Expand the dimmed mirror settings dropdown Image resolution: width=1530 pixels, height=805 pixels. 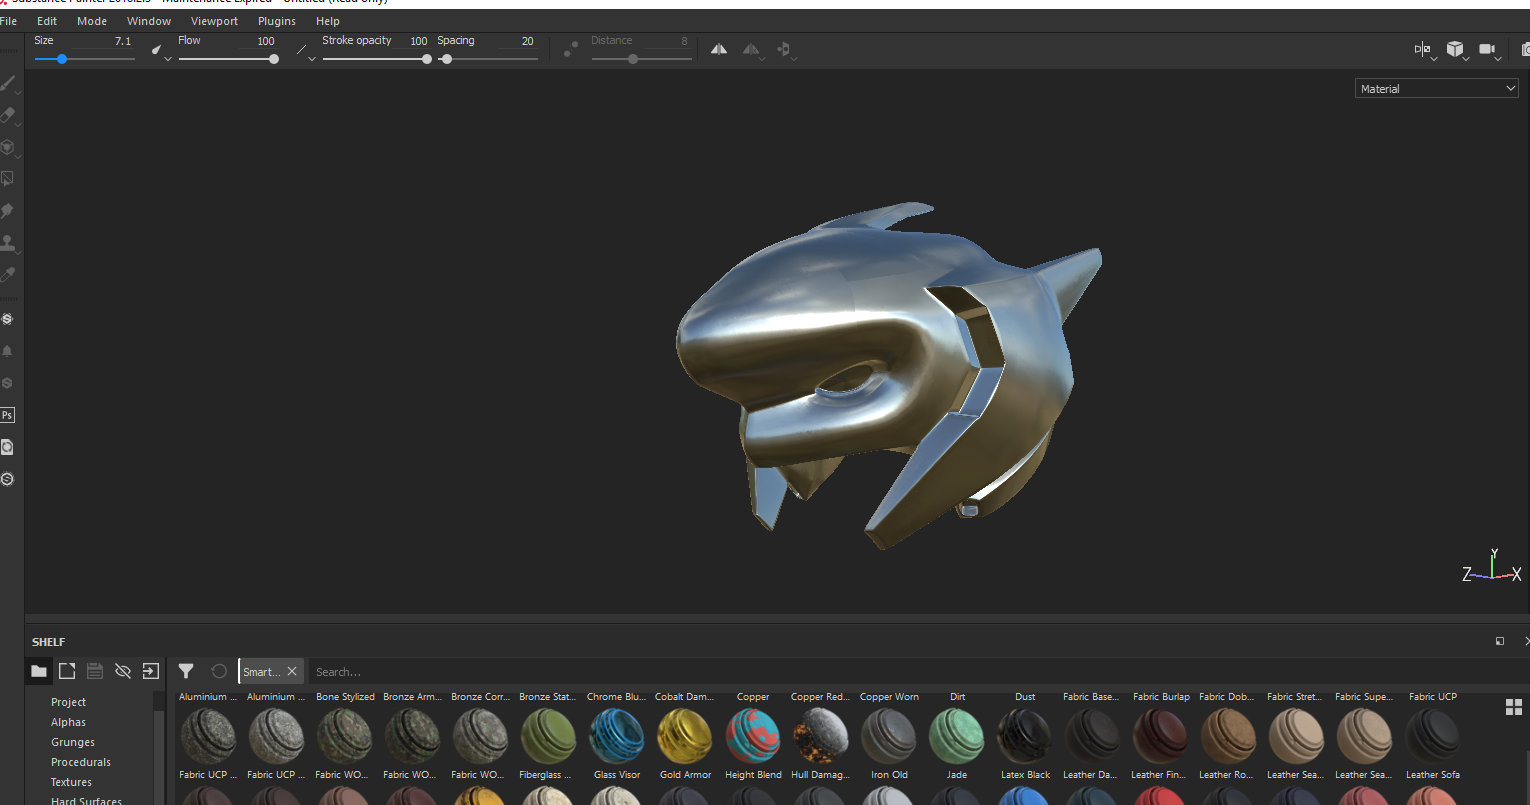pos(763,59)
